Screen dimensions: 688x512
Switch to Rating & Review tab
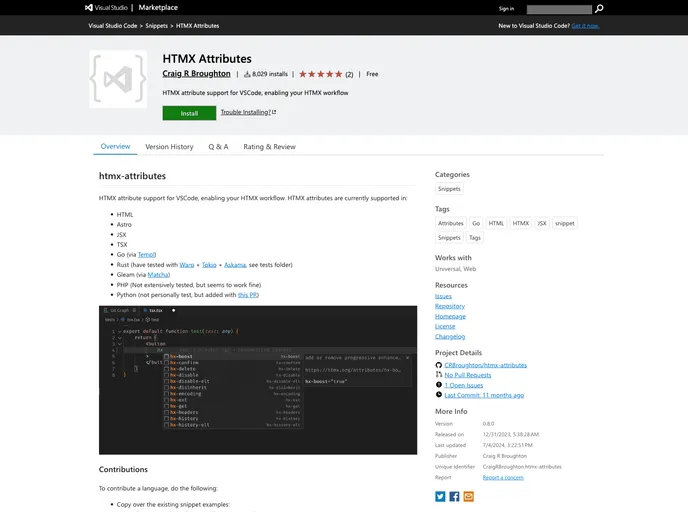pos(269,147)
